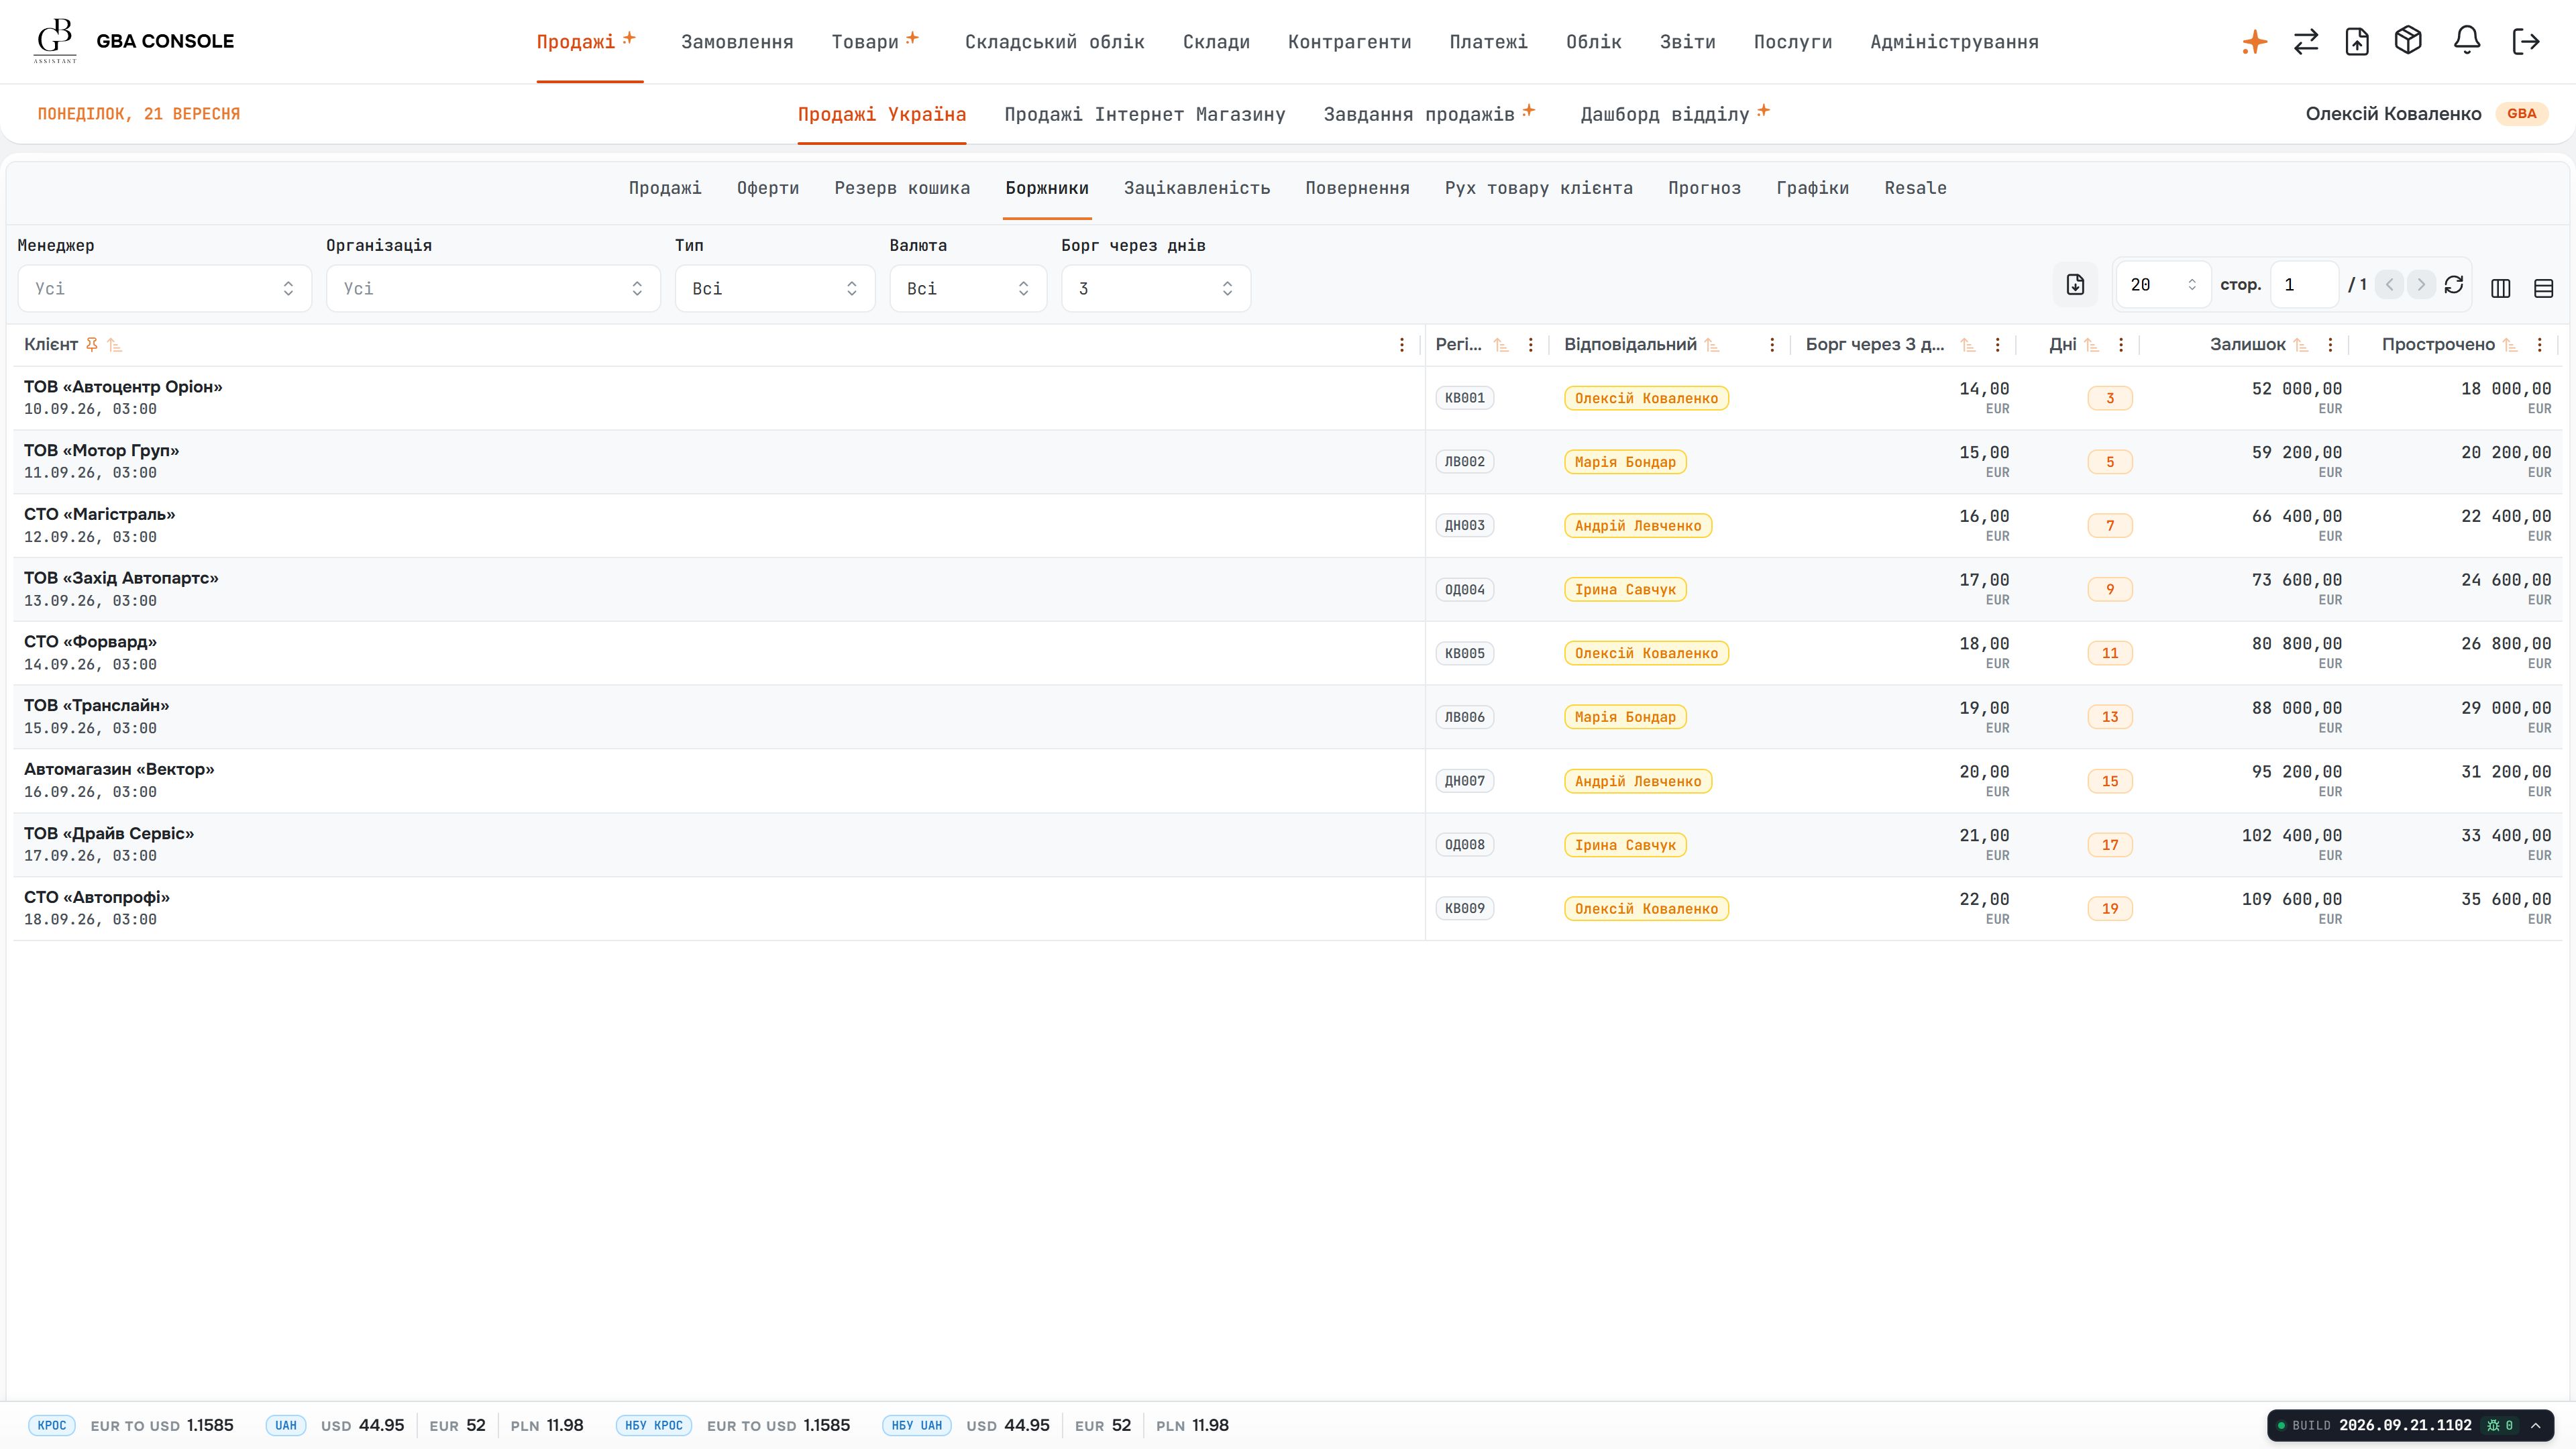Open Відповідальний column options menu
This screenshot has width=2576, height=1449.
coord(1772,345)
